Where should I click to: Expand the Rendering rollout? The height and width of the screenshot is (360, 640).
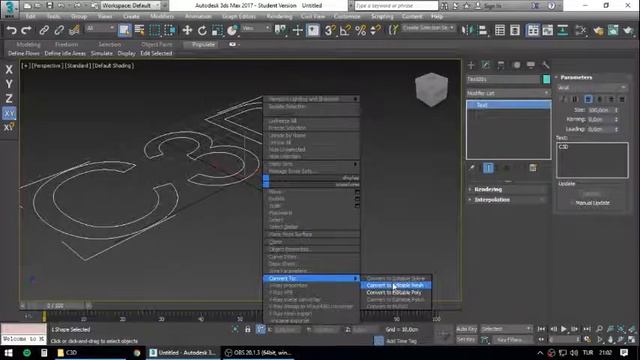pos(507,189)
